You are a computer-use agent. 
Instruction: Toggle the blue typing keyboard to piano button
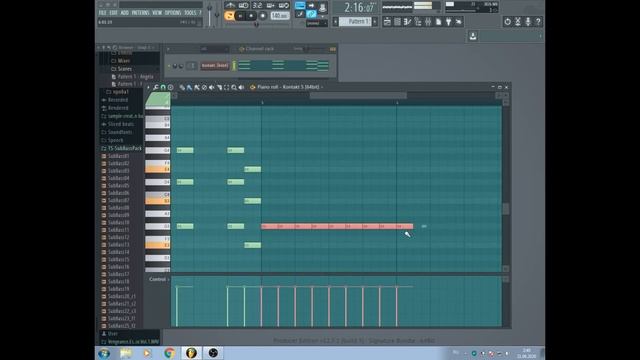click(x=300, y=5)
